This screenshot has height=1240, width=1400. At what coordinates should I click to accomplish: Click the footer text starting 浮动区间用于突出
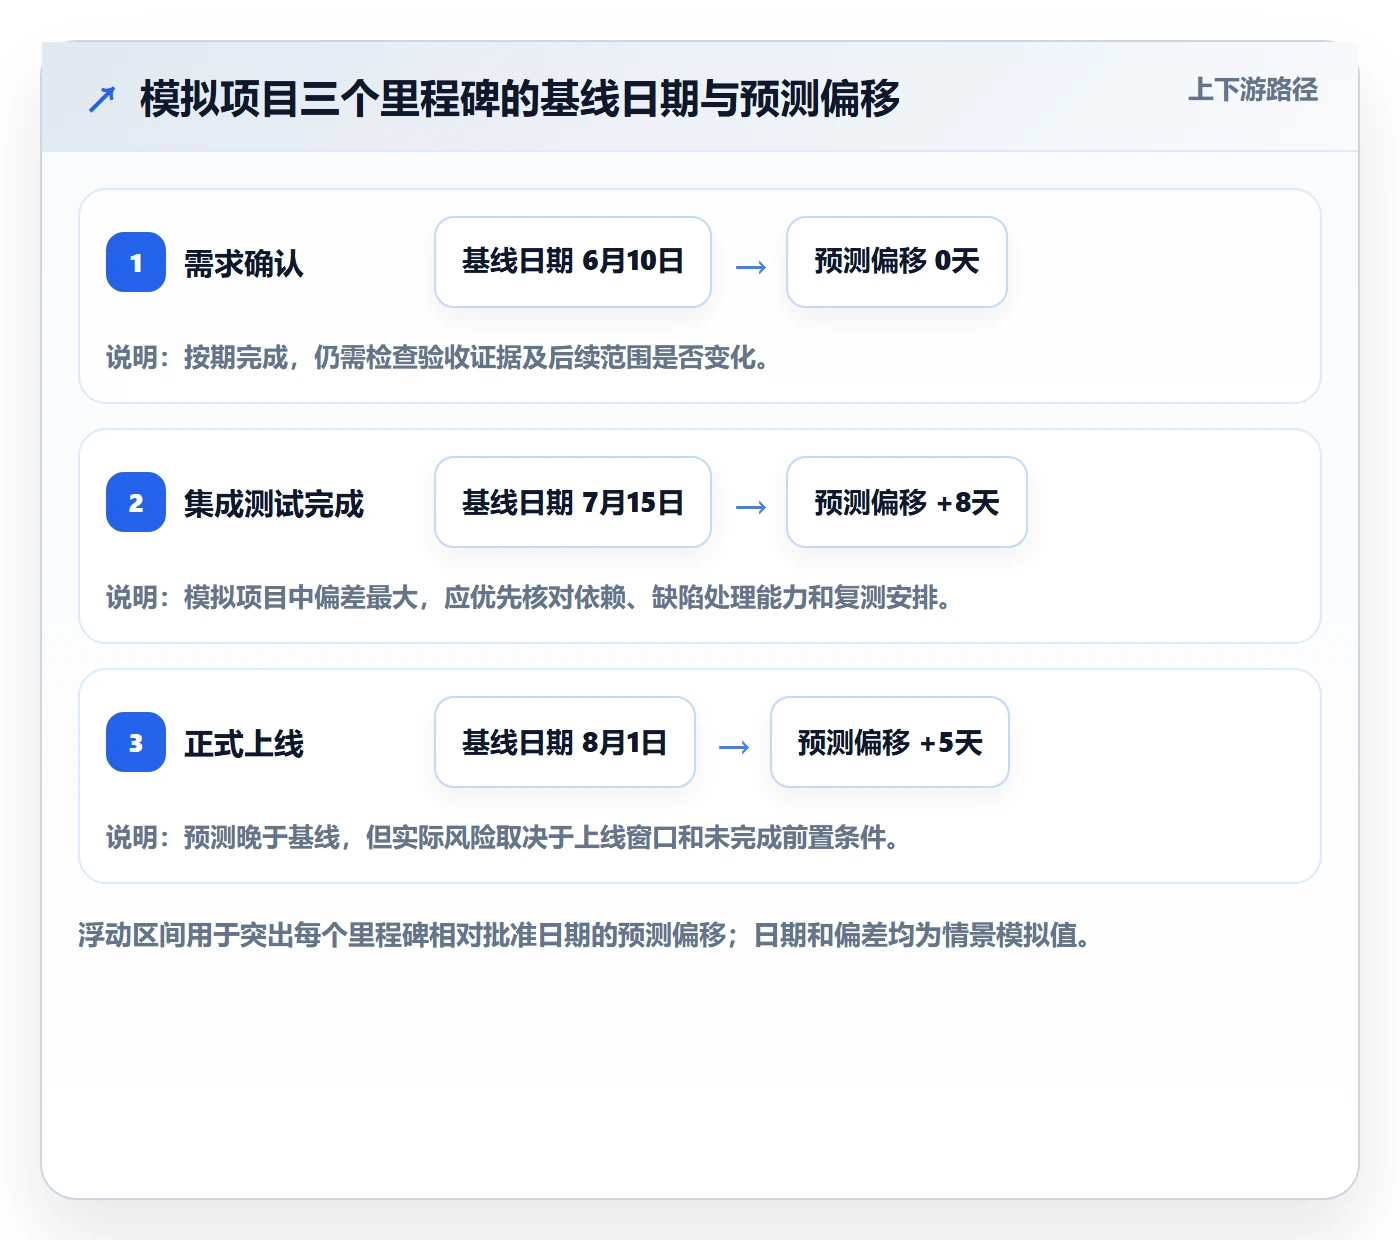(585, 935)
